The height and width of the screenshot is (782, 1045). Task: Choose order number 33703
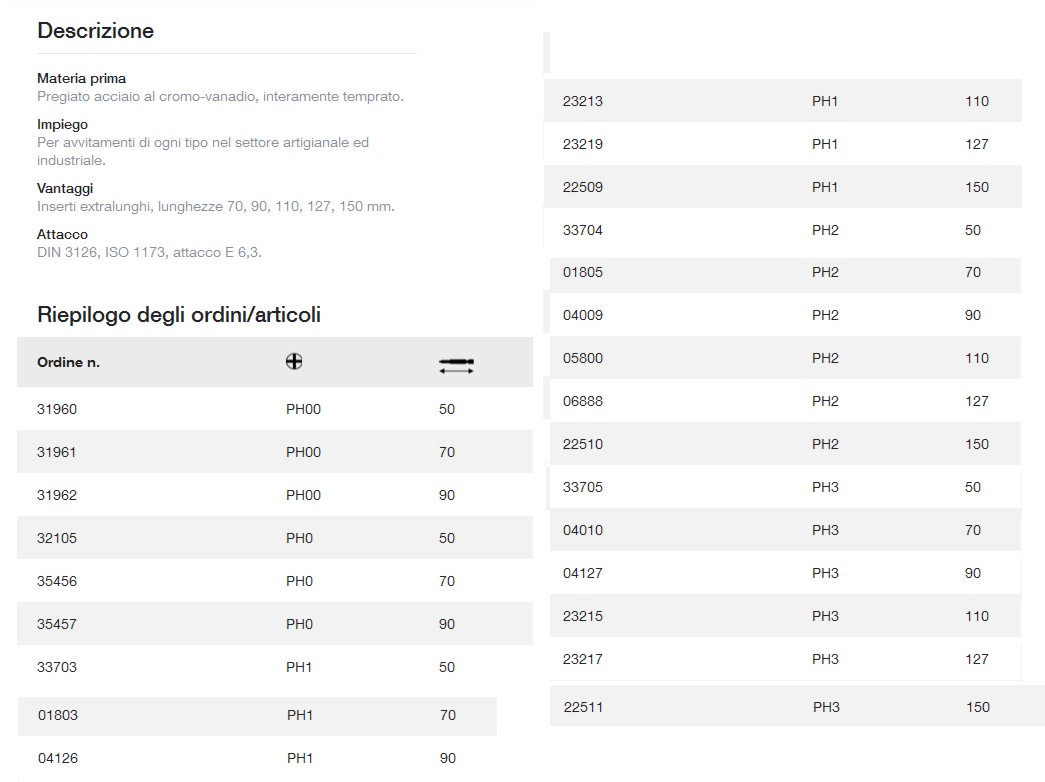pos(57,667)
